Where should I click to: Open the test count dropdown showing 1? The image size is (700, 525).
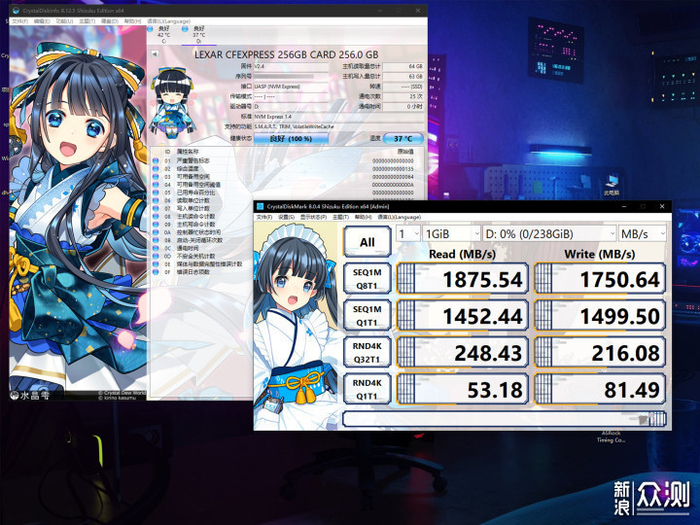click(x=408, y=233)
